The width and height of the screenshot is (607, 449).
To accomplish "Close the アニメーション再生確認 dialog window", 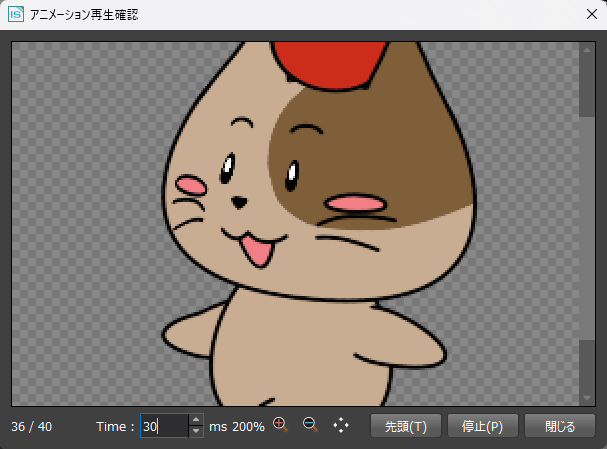I will point(592,15).
